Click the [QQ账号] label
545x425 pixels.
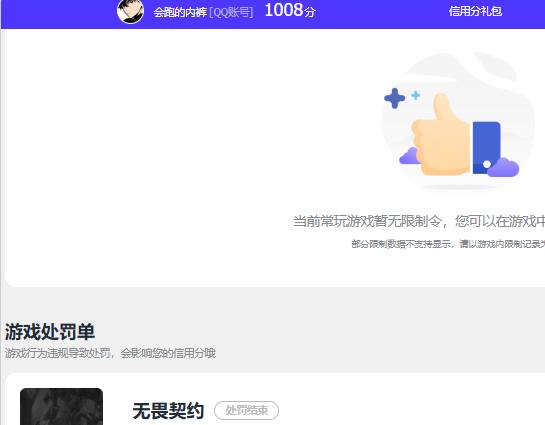click(x=231, y=13)
